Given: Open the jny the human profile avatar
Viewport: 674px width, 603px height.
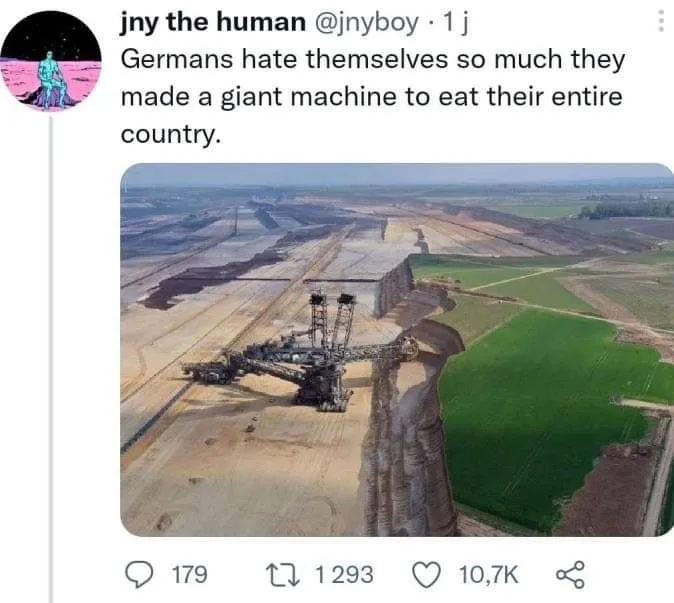Looking at the screenshot, I should pyautogui.click(x=51, y=61).
